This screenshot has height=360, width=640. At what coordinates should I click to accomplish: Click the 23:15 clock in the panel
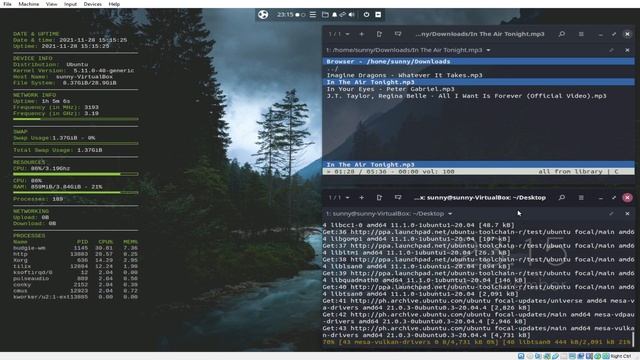pos(285,15)
